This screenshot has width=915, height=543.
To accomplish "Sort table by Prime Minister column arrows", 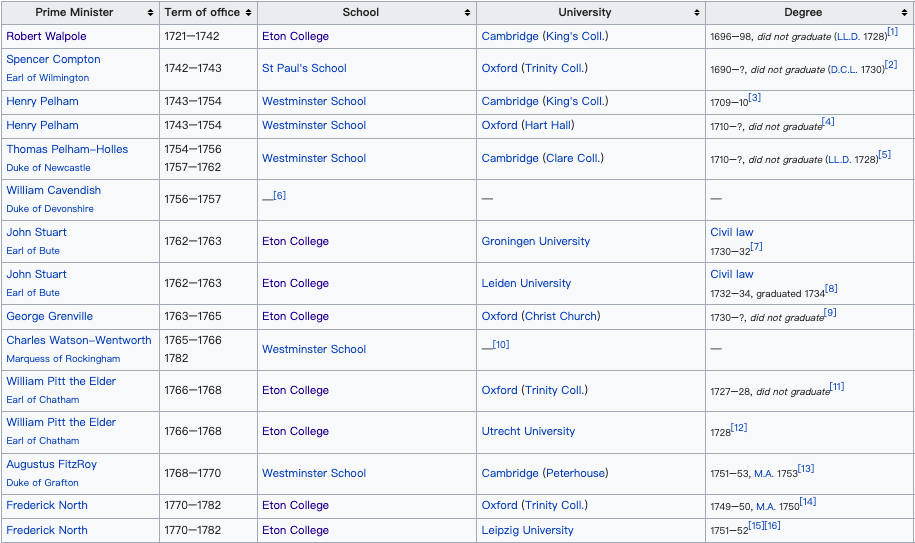I will 151,12.
